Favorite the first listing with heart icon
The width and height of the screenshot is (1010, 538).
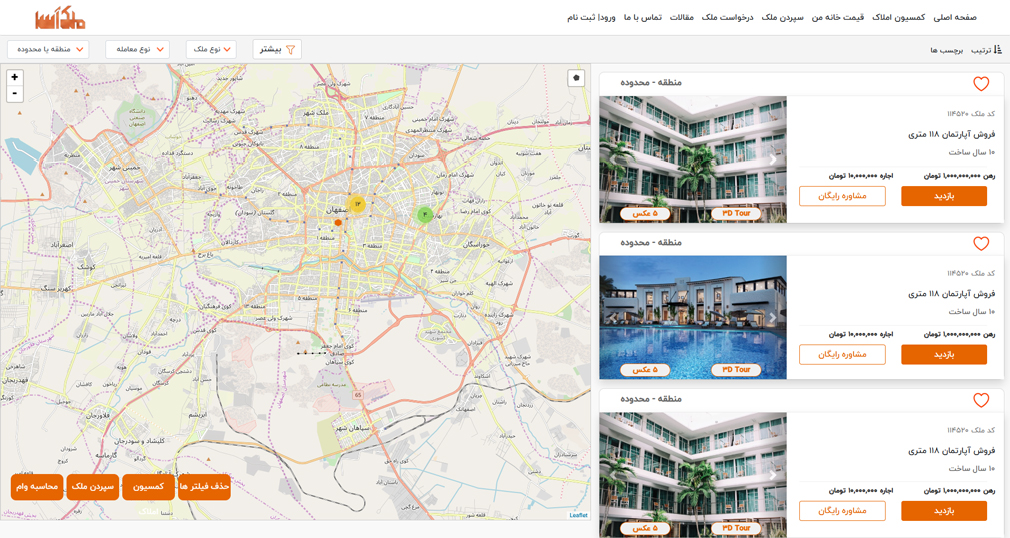pyautogui.click(x=981, y=84)
